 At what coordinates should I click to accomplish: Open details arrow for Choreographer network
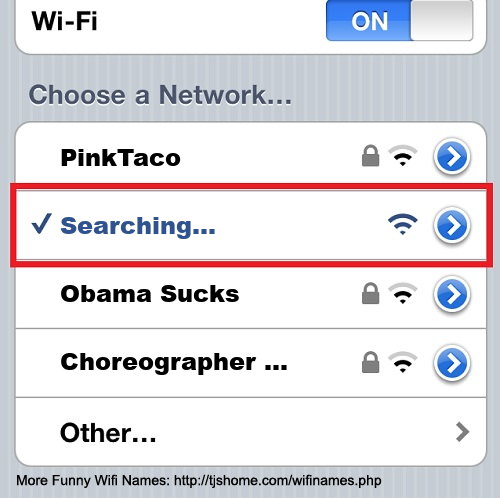pyautogui.click(x=452, y=363)
